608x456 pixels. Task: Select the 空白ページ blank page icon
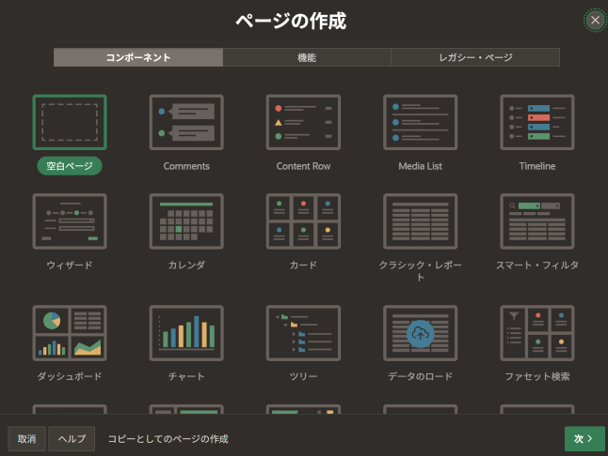click(x=69, y=122)
